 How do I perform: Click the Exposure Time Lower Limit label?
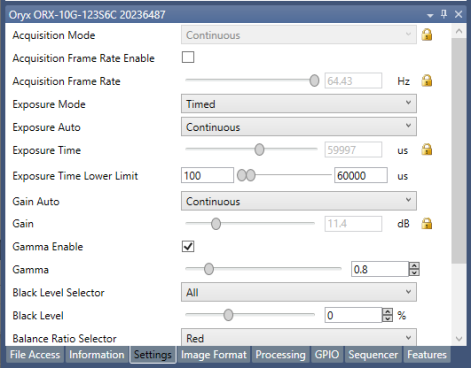coord(75,176)
